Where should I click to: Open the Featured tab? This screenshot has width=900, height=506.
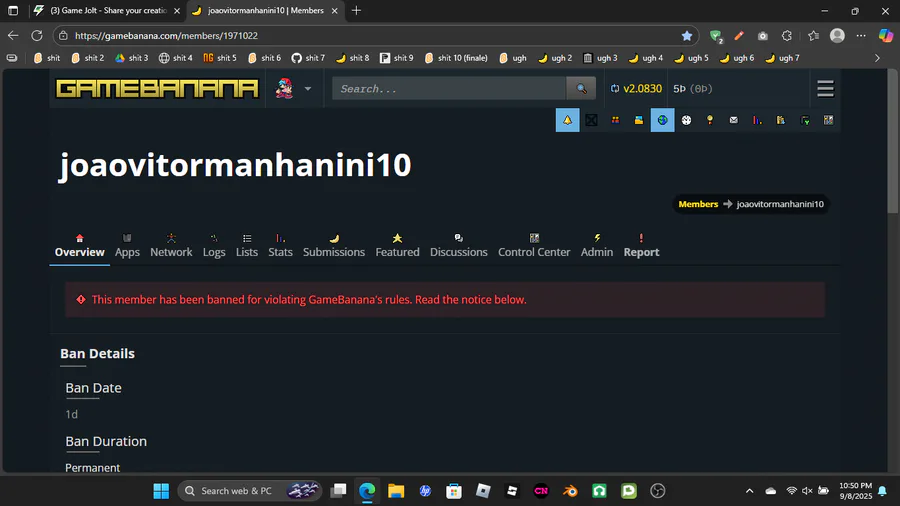click(397, 246)
